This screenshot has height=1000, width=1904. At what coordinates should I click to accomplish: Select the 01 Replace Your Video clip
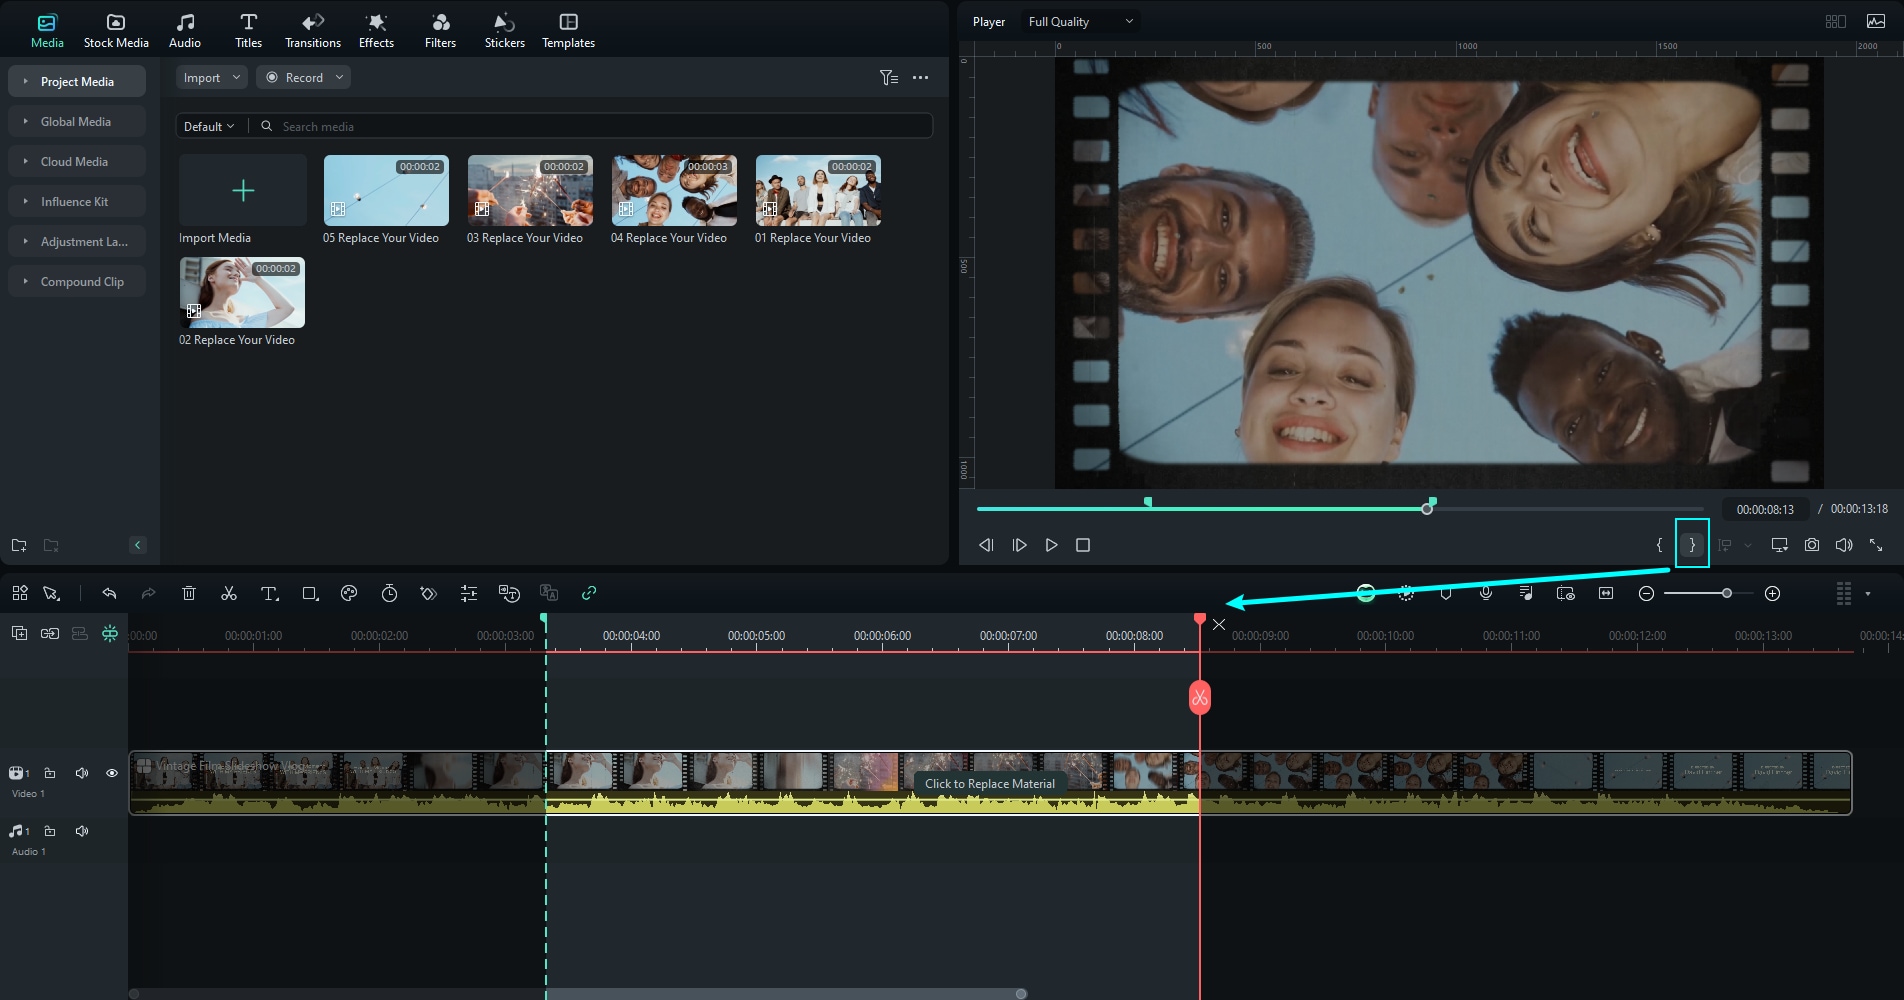click(818, 190)
